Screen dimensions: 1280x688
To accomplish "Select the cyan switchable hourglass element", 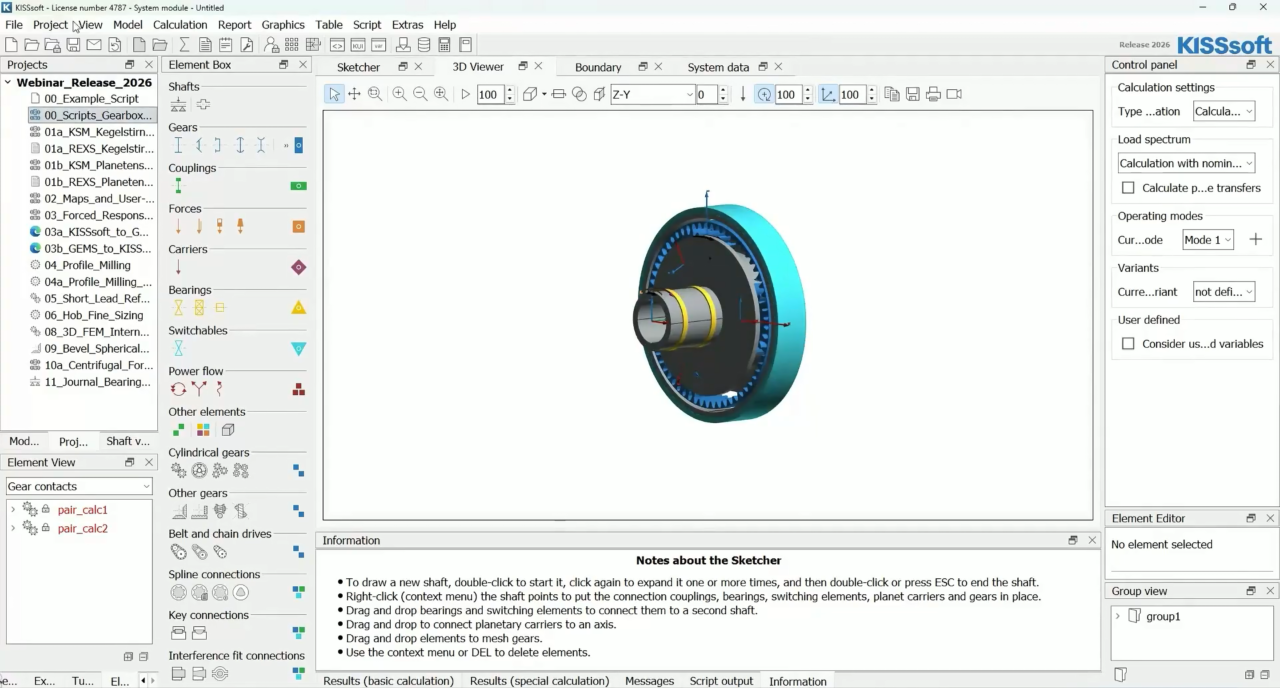I will coord(178,348).
